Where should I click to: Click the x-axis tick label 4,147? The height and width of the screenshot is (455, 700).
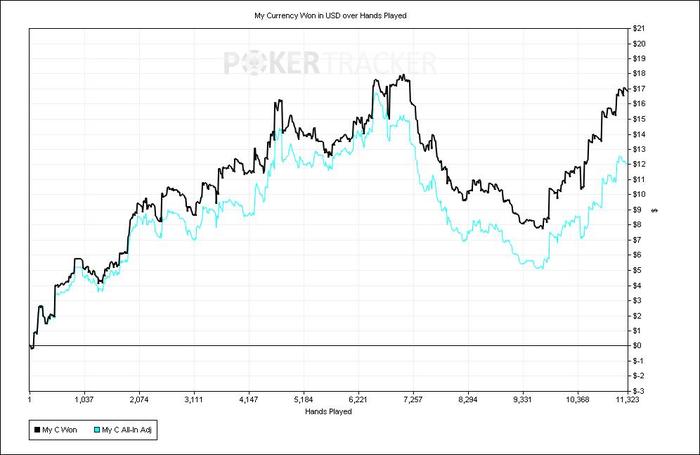[x=249, y=399]
